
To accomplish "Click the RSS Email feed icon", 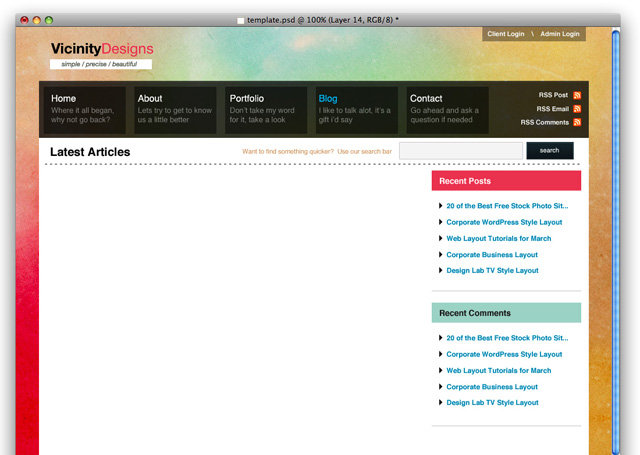I will 577,109.
